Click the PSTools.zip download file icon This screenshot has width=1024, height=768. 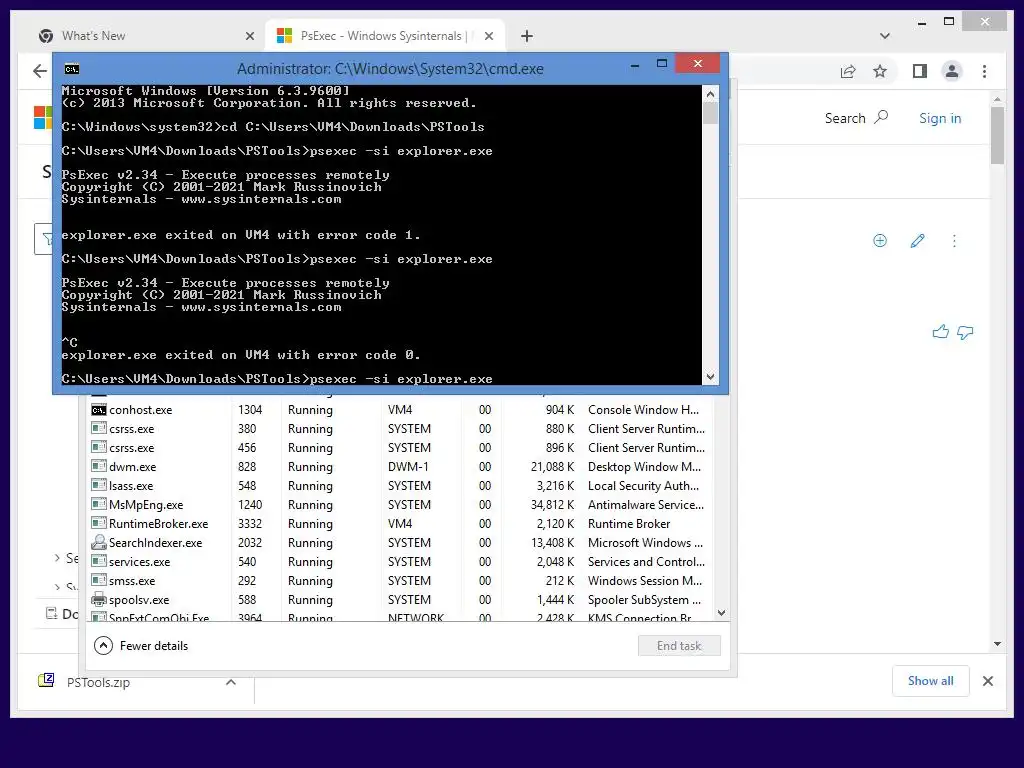[46, 680]
